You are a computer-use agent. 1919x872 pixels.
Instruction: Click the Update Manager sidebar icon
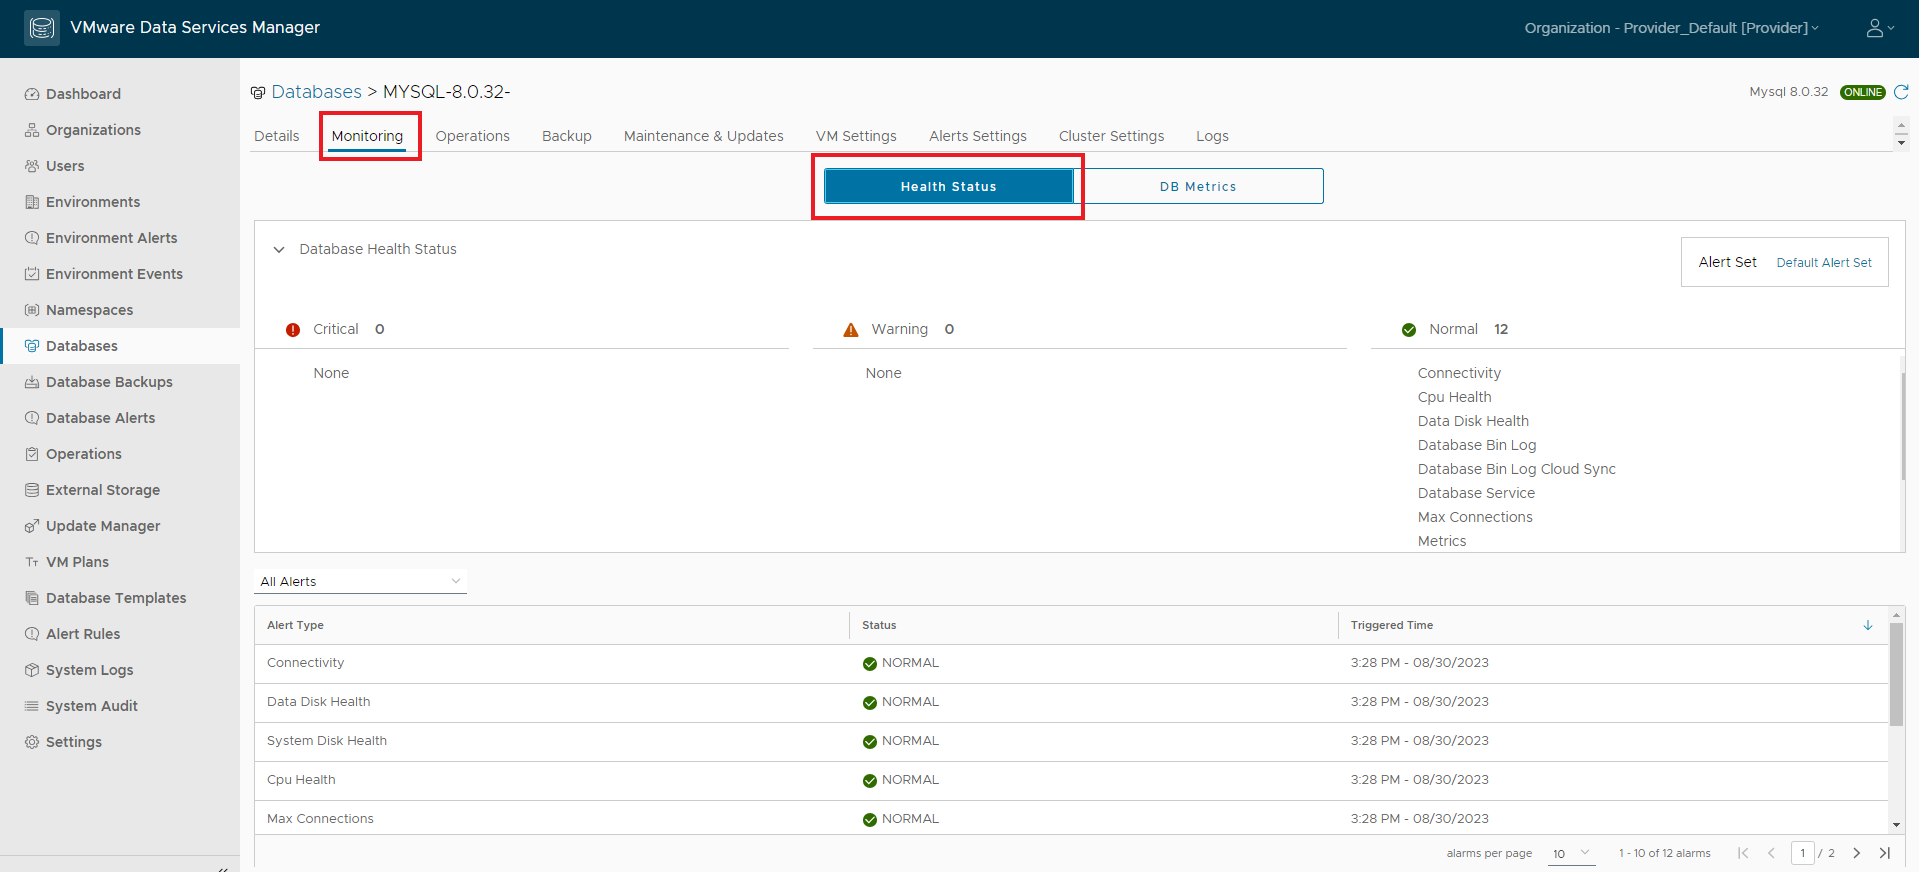(x=32, y=526)
